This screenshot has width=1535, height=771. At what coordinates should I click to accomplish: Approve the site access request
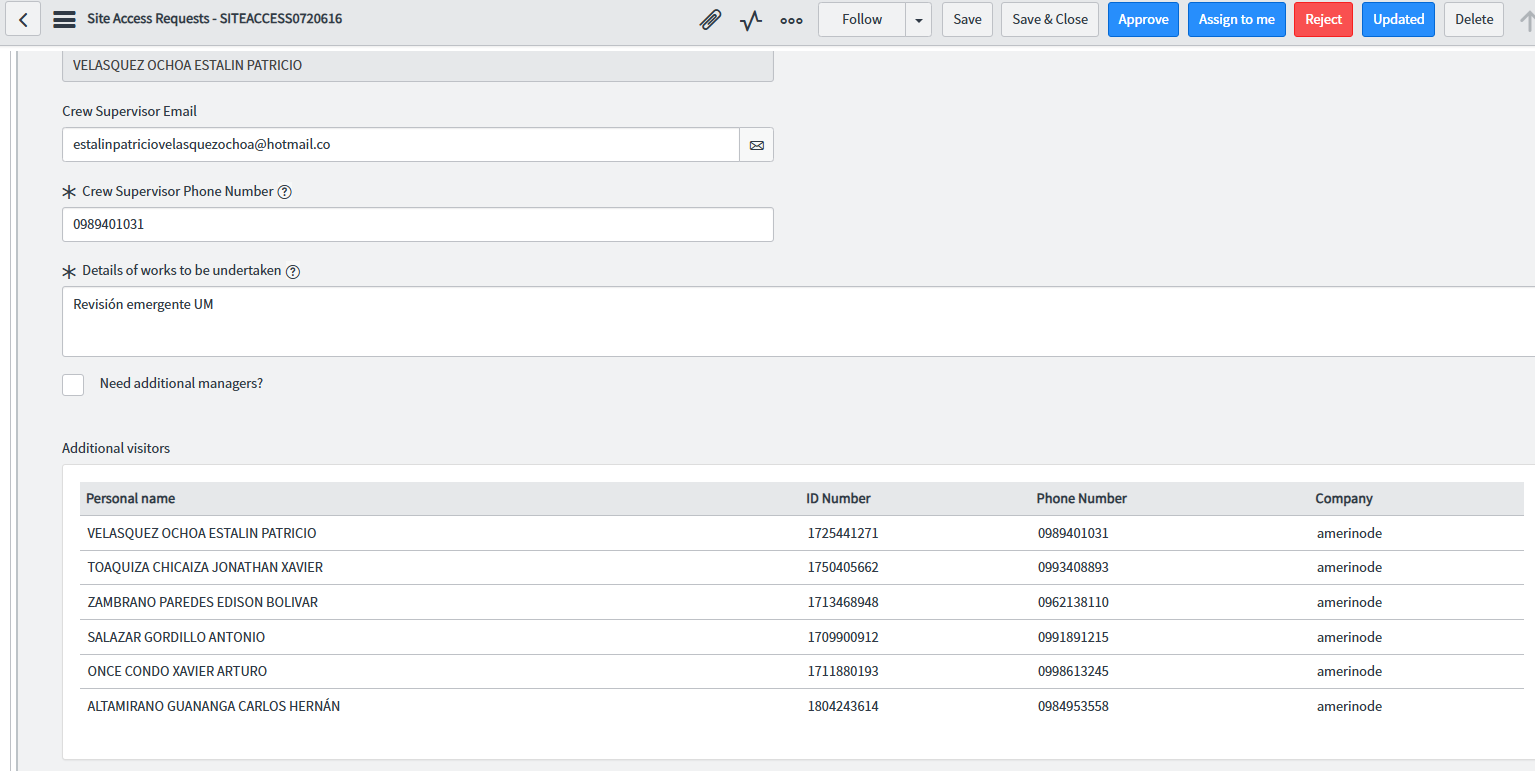(x=1143, y=20)
